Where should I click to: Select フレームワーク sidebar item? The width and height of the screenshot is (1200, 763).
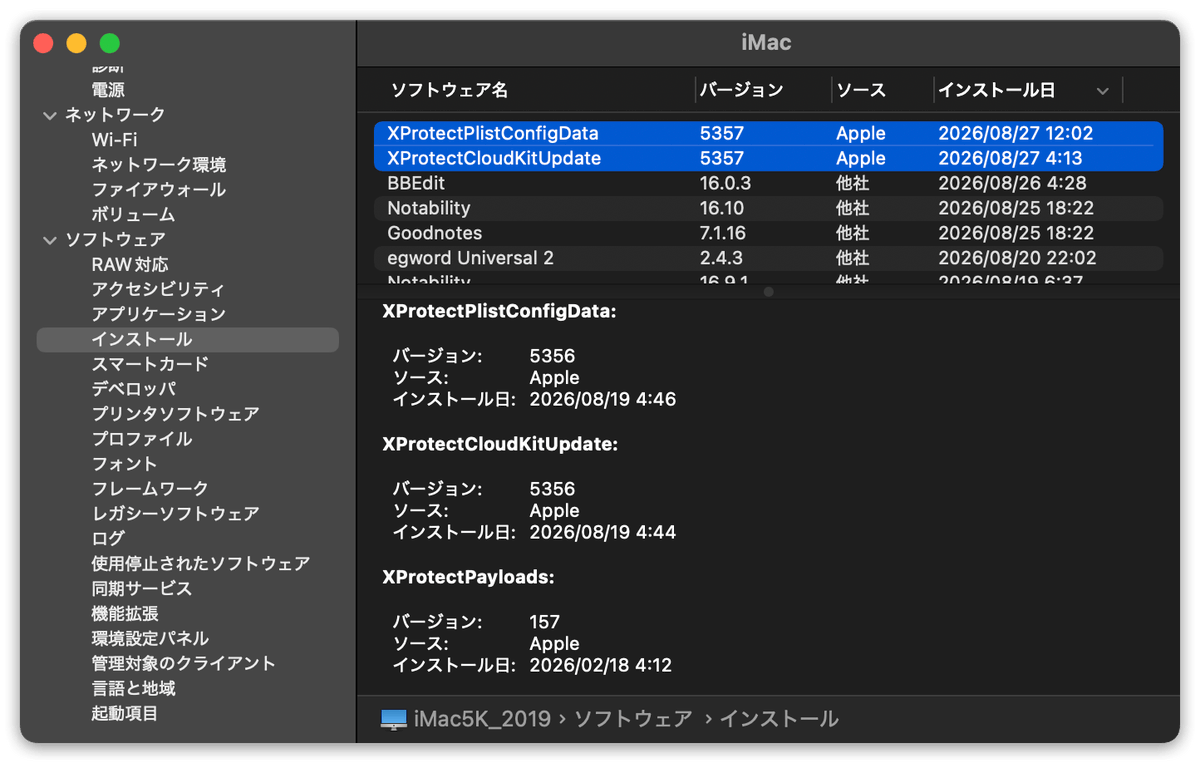click(150, 489)
